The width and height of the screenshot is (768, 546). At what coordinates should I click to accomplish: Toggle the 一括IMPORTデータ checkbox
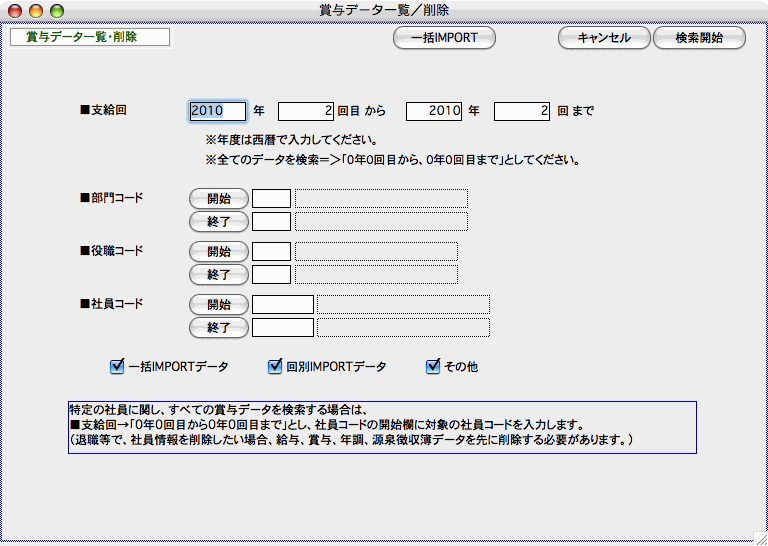click(117, 367)
